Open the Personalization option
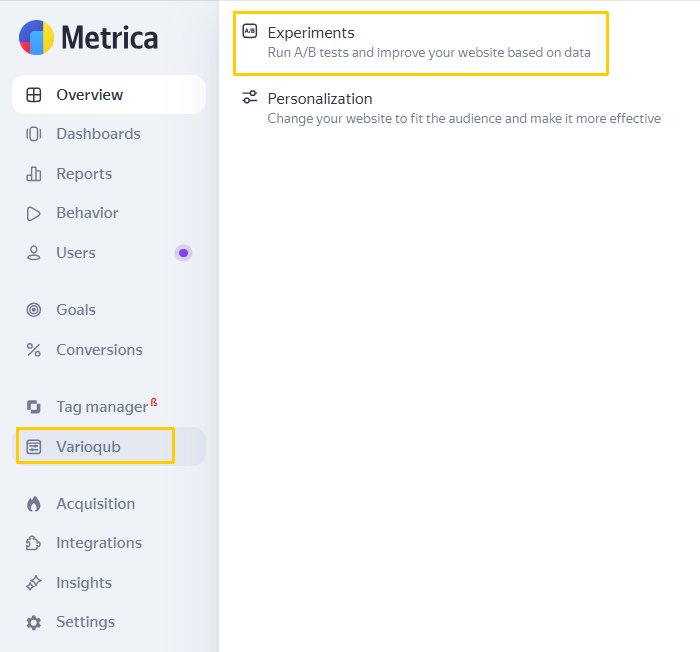Viewport: 700px width, 652px height. click(x=451, y=108)
